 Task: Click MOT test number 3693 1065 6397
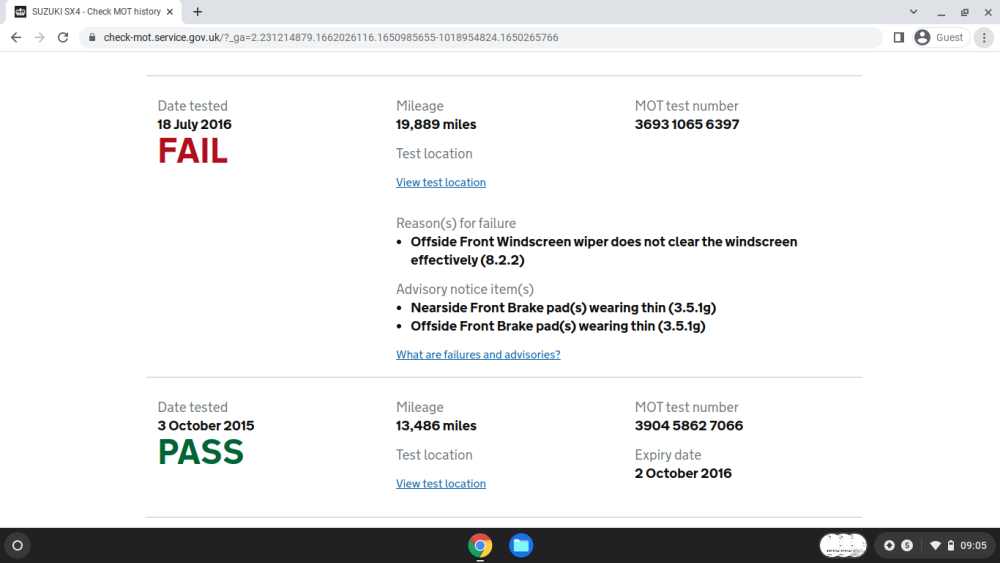coord(687,124)
